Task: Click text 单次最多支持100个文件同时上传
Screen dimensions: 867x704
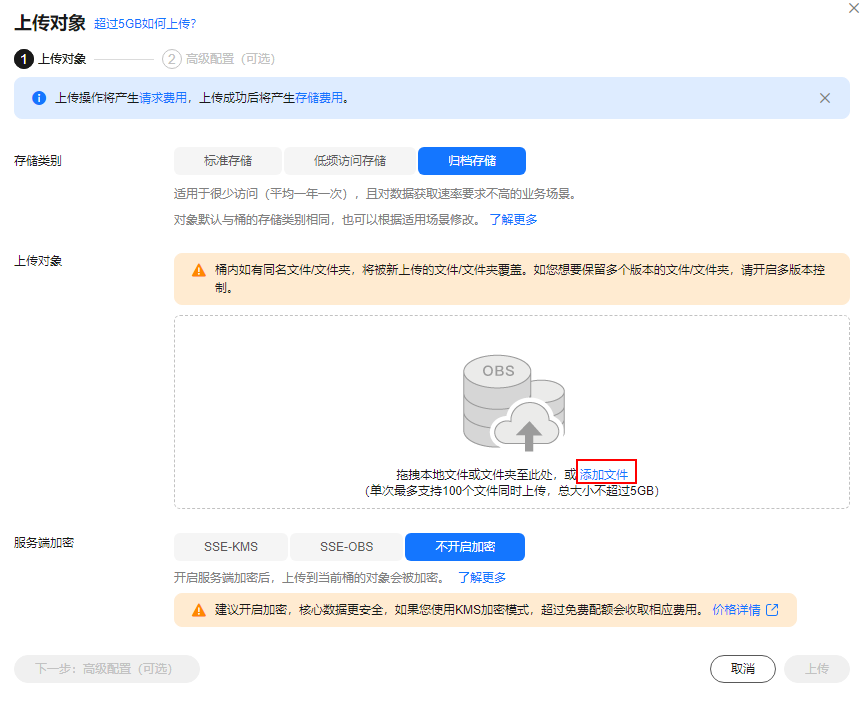Action: [457, 491]
